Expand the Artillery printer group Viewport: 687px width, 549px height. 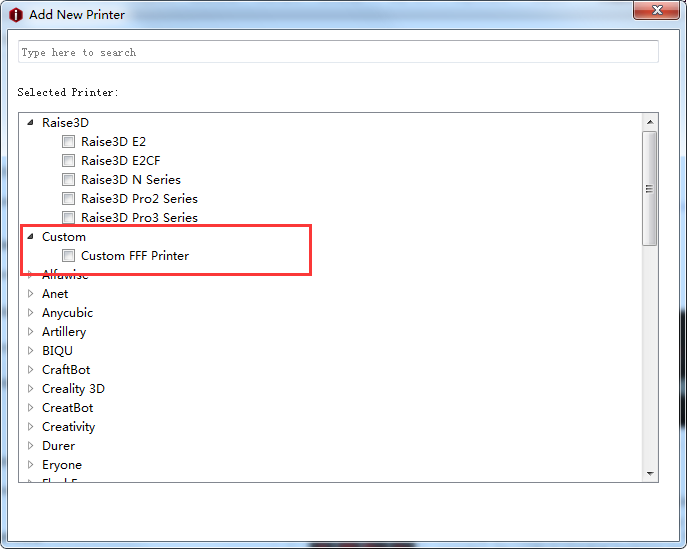point(30,332)
